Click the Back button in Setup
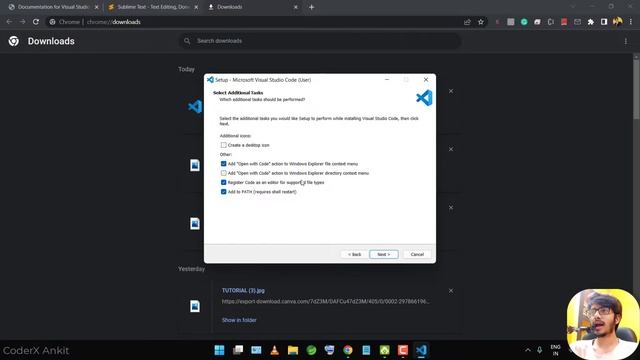 click(x=354, y=254)
